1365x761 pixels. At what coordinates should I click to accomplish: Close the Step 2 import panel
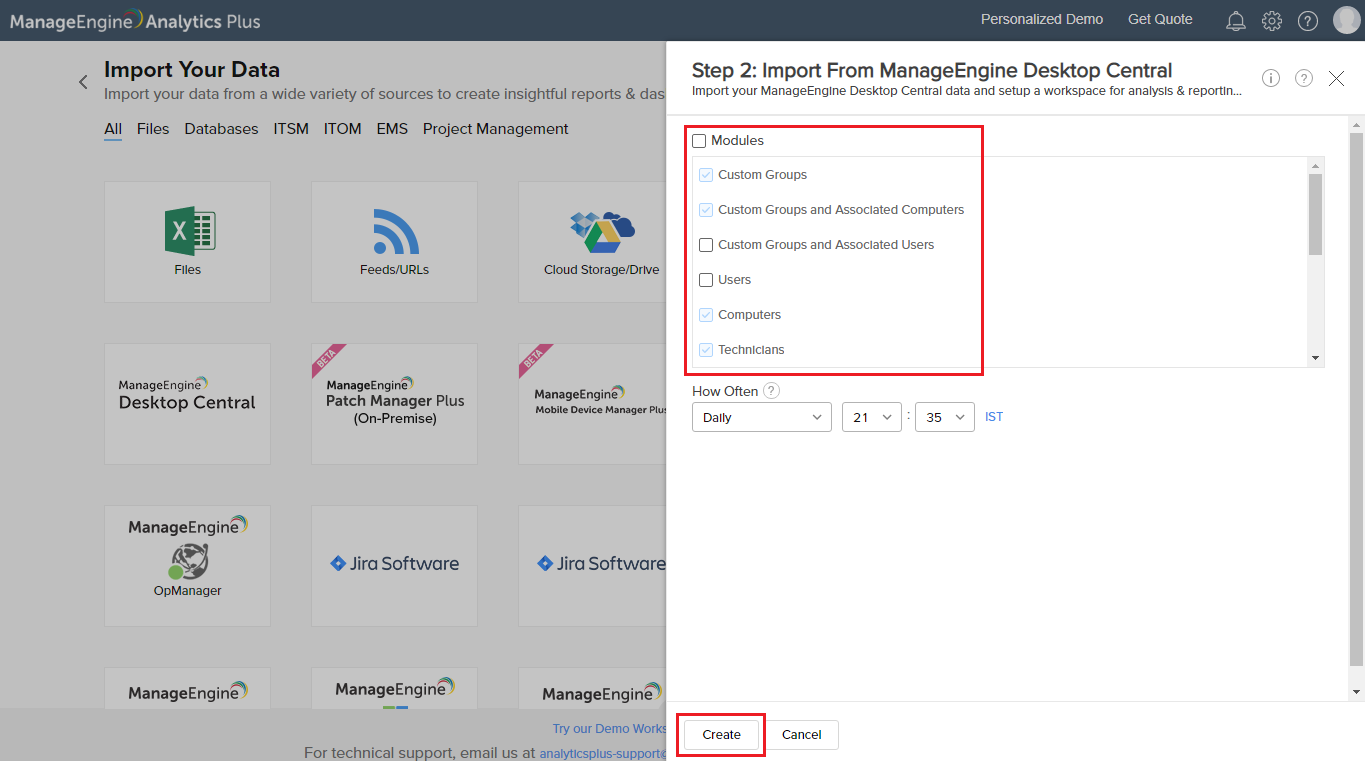[x=1336, y=78]
